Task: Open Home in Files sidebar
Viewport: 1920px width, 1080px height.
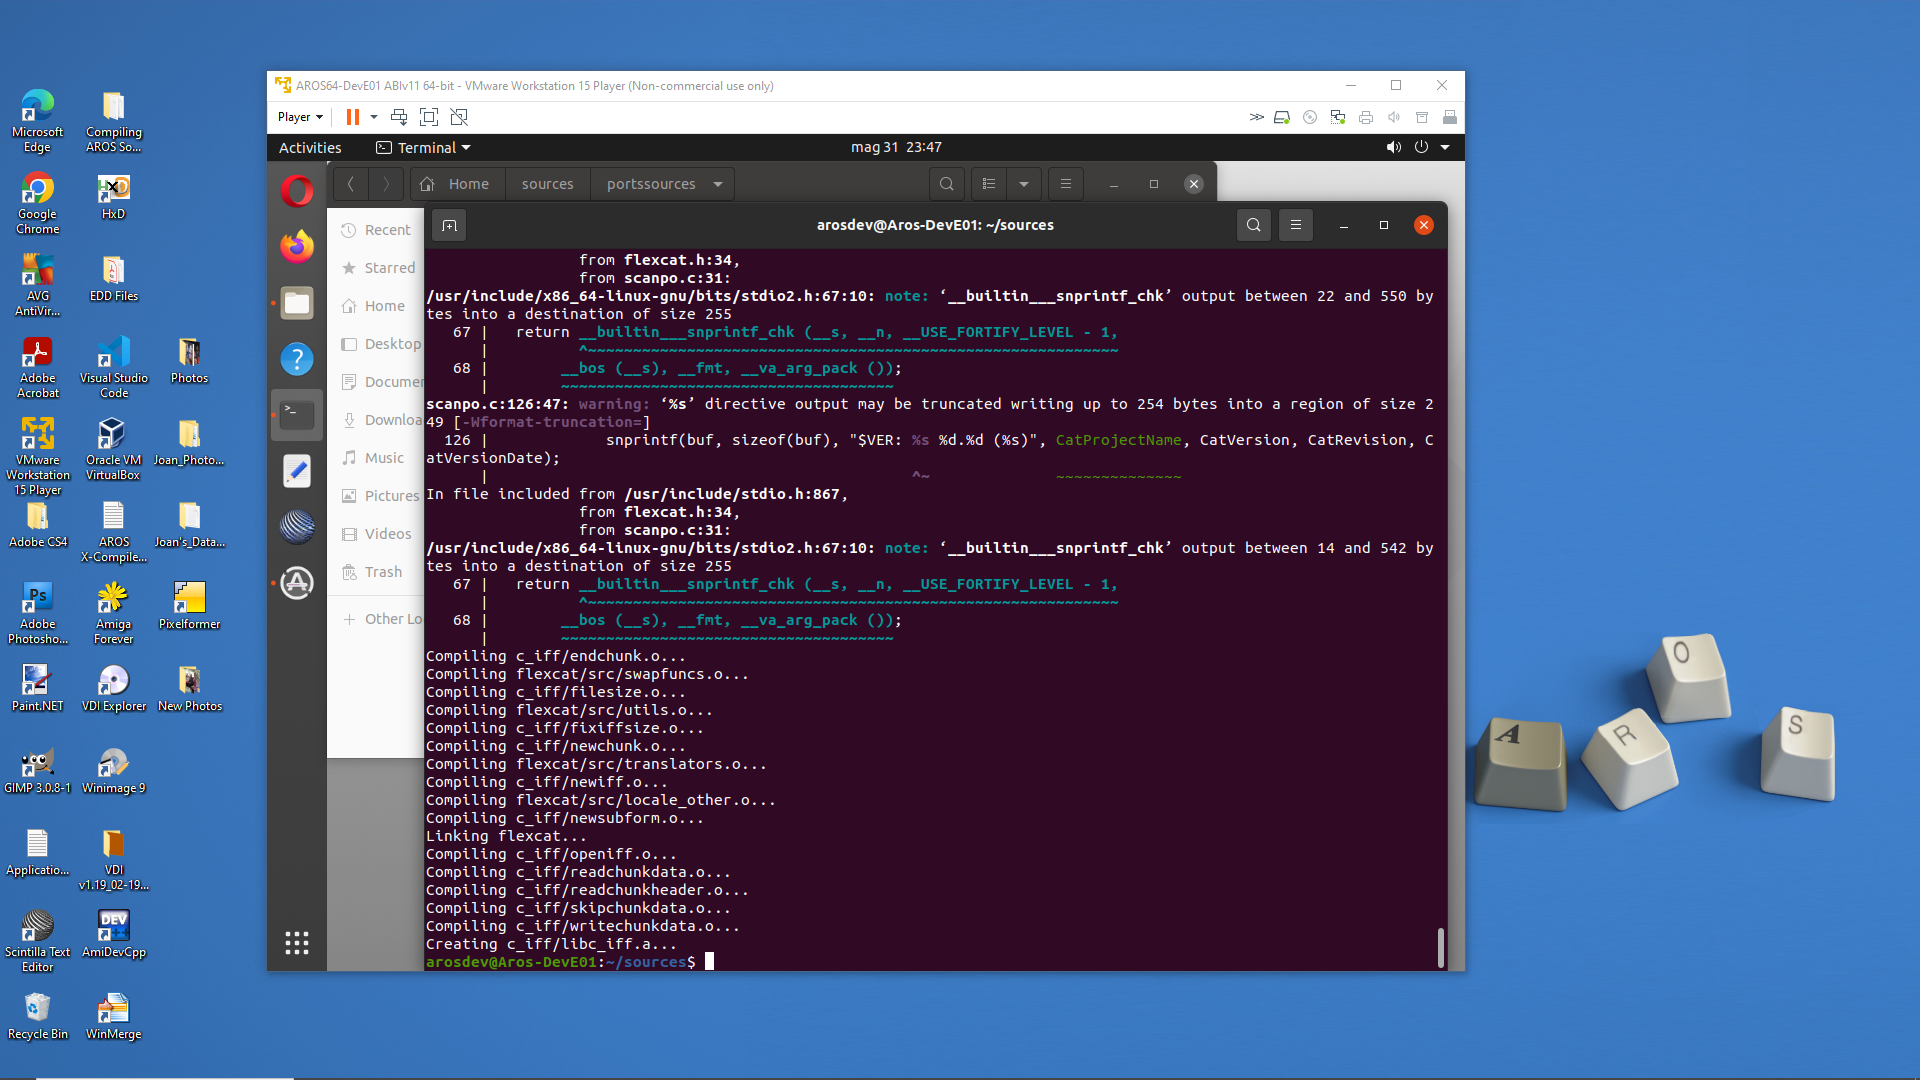Action: point(376,306)
